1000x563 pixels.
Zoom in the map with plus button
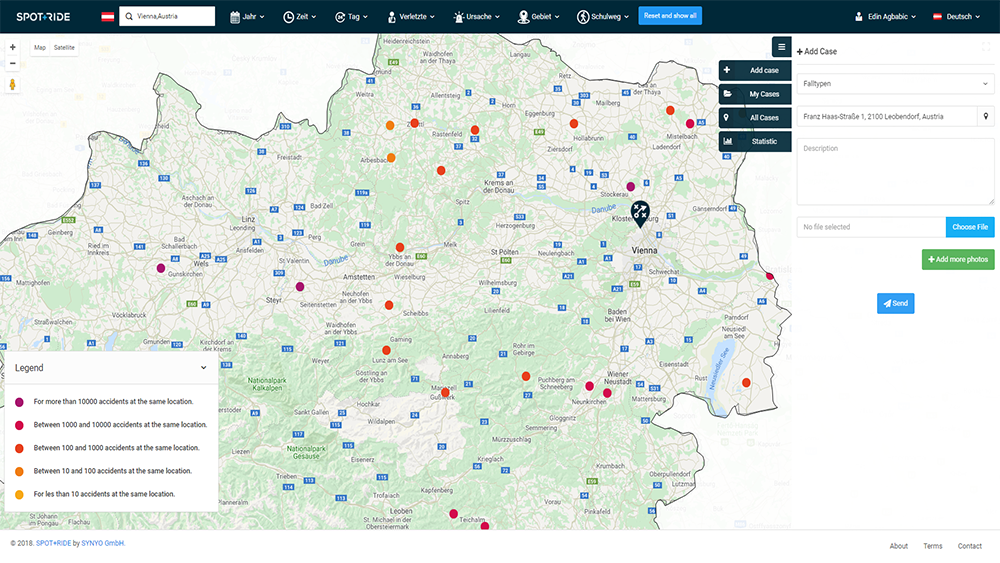12,47
